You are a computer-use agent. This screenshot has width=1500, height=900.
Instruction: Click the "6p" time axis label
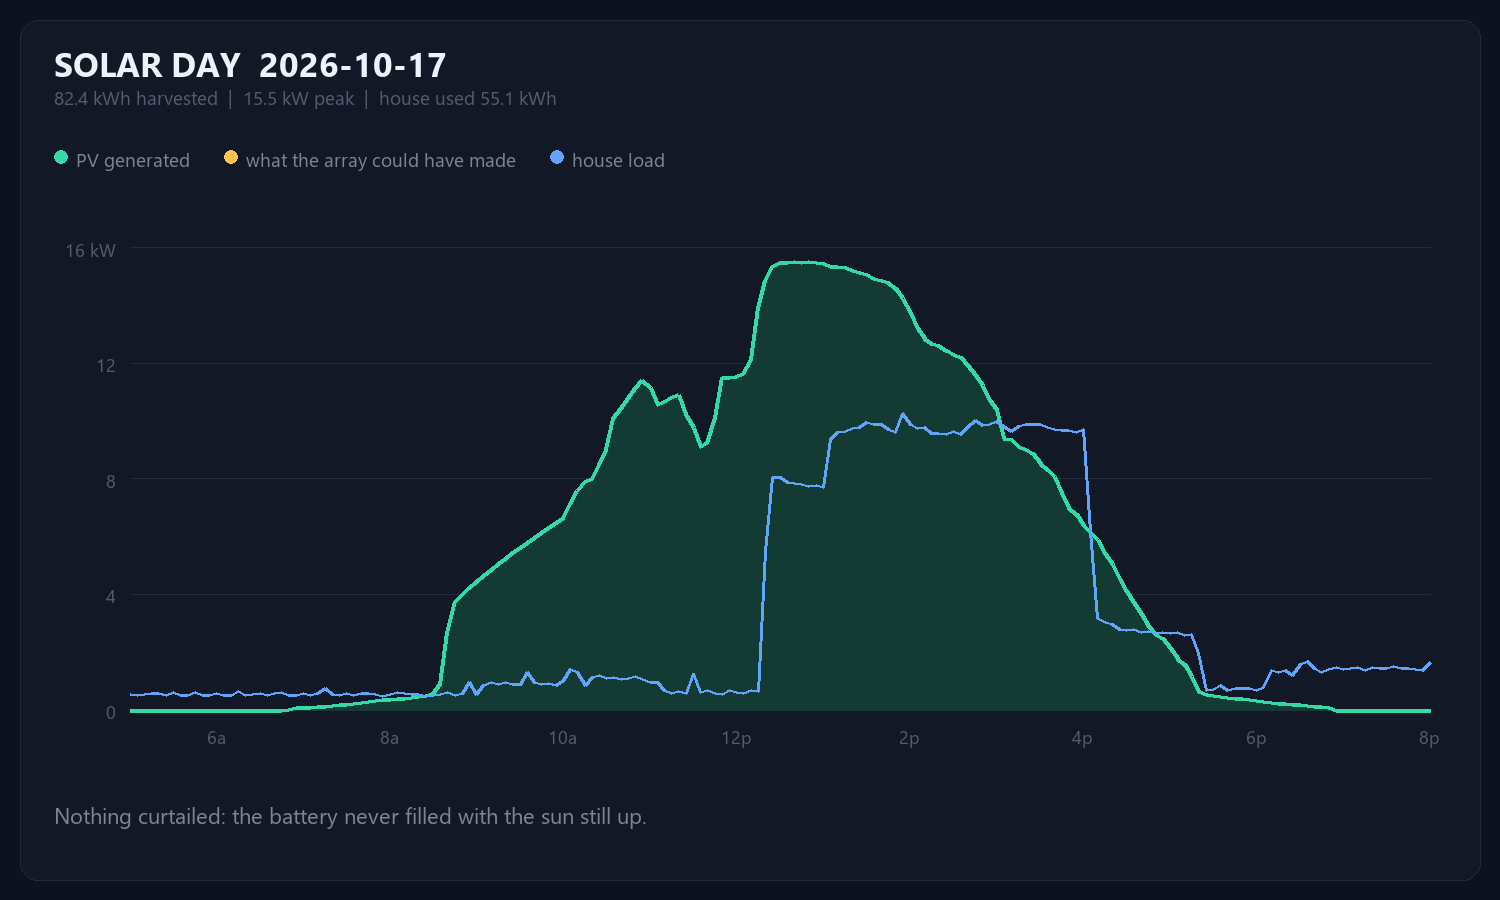pyautogui.click(x=1256, y=739)
